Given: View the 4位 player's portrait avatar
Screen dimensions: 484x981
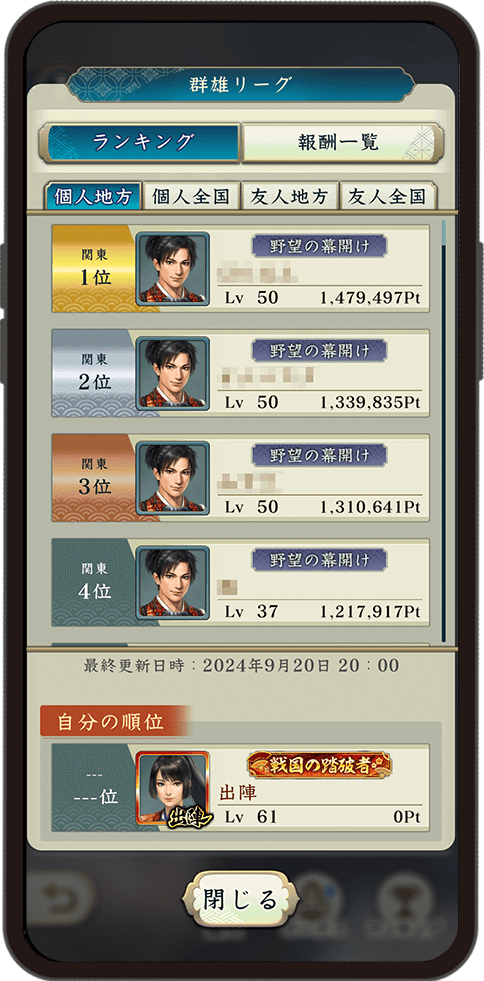Looking at the screenshot, I should coord(173,582).
